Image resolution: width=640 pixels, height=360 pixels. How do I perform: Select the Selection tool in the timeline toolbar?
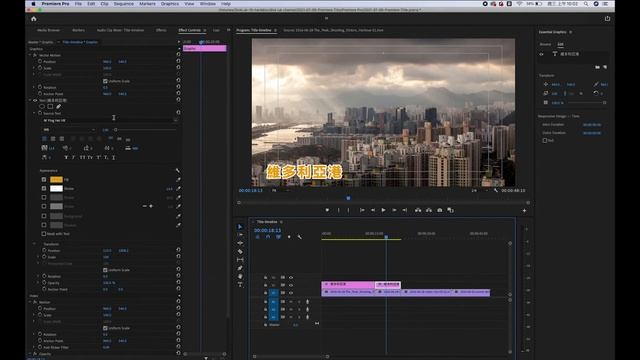[x=240, y=227]
